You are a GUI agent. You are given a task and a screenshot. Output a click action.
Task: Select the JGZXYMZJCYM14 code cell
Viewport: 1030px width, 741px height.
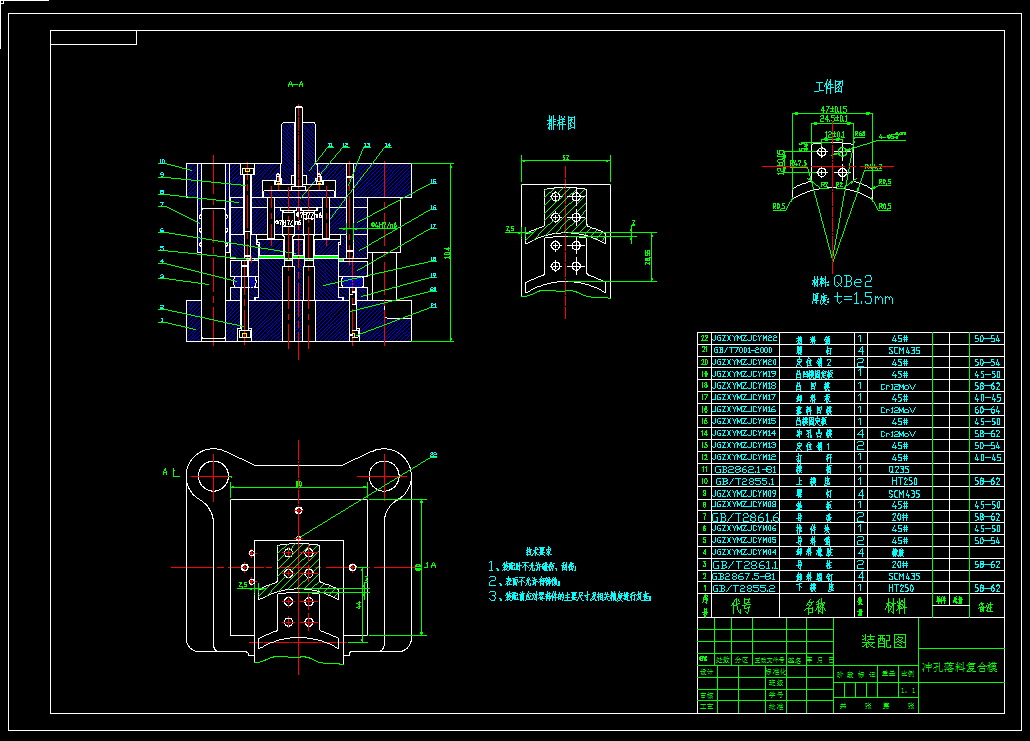point(745,434)
